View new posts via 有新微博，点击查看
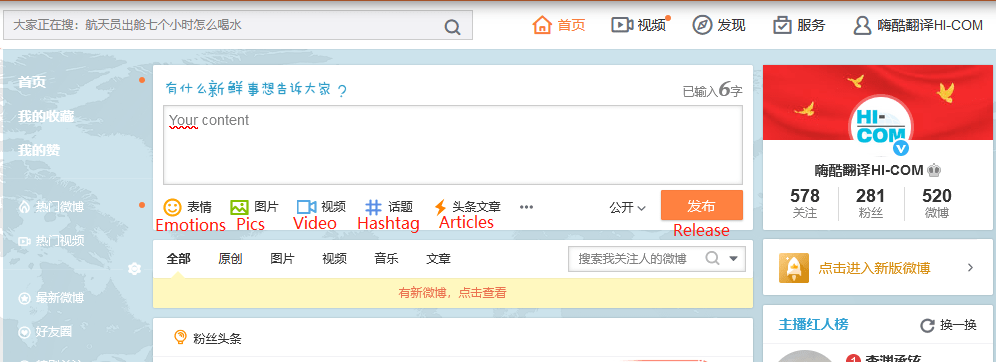Viewport: 996px width, 362px height. click(x=452, y=293)
